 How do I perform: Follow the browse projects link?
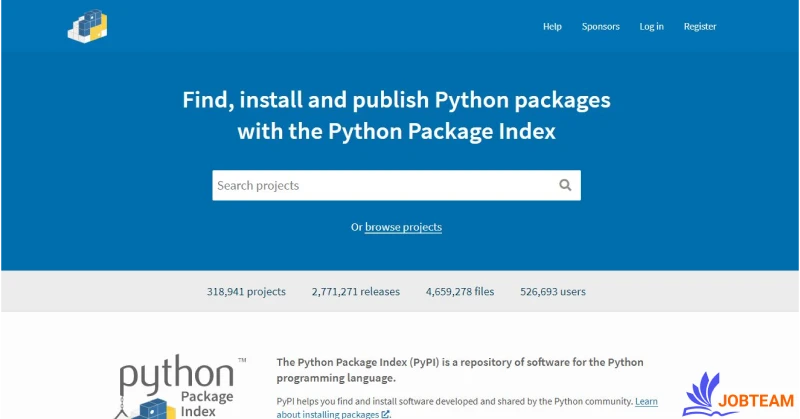coord(403,227)
